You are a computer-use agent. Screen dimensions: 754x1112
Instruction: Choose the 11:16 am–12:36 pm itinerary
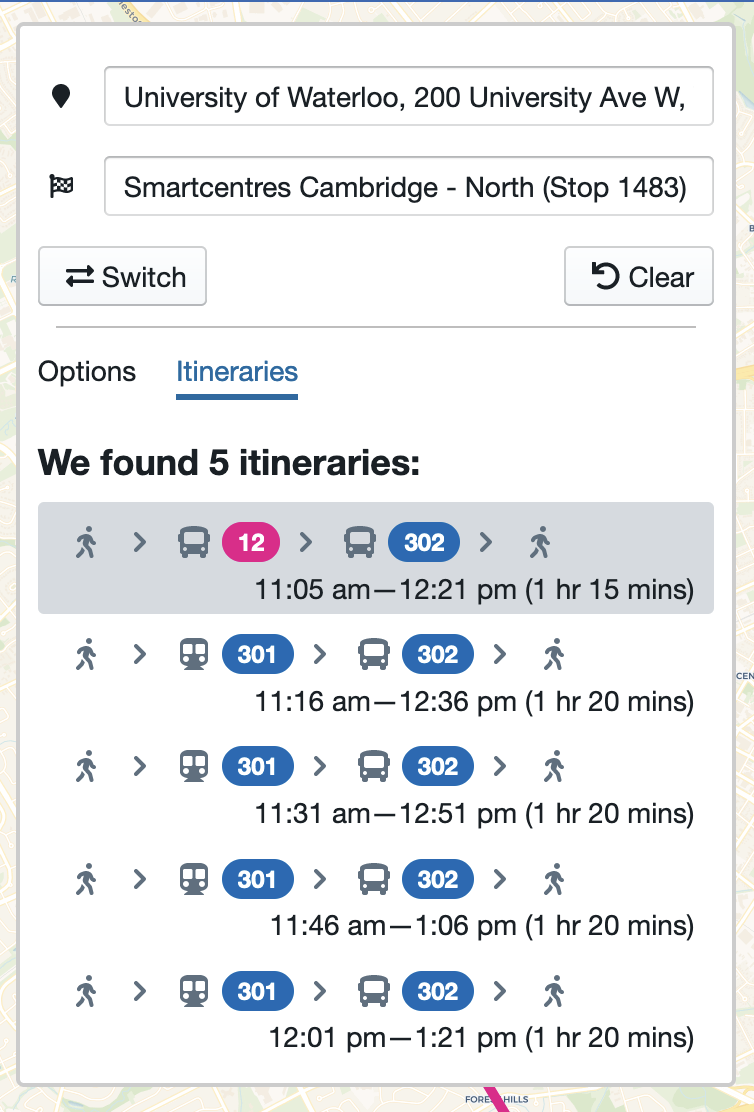[474, 702]
